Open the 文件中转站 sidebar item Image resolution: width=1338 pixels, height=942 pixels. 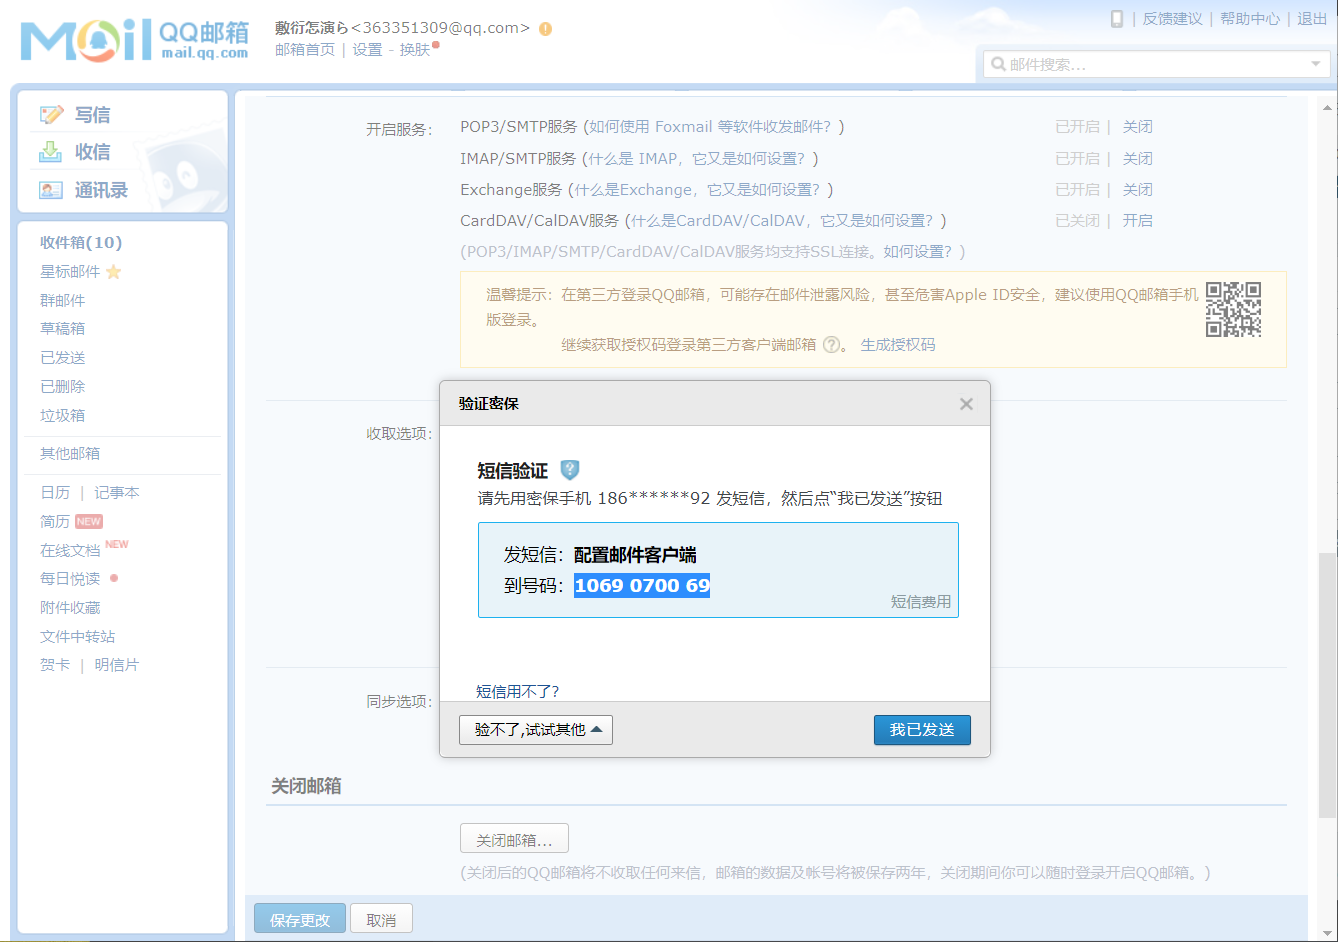[x=78, y=637]
